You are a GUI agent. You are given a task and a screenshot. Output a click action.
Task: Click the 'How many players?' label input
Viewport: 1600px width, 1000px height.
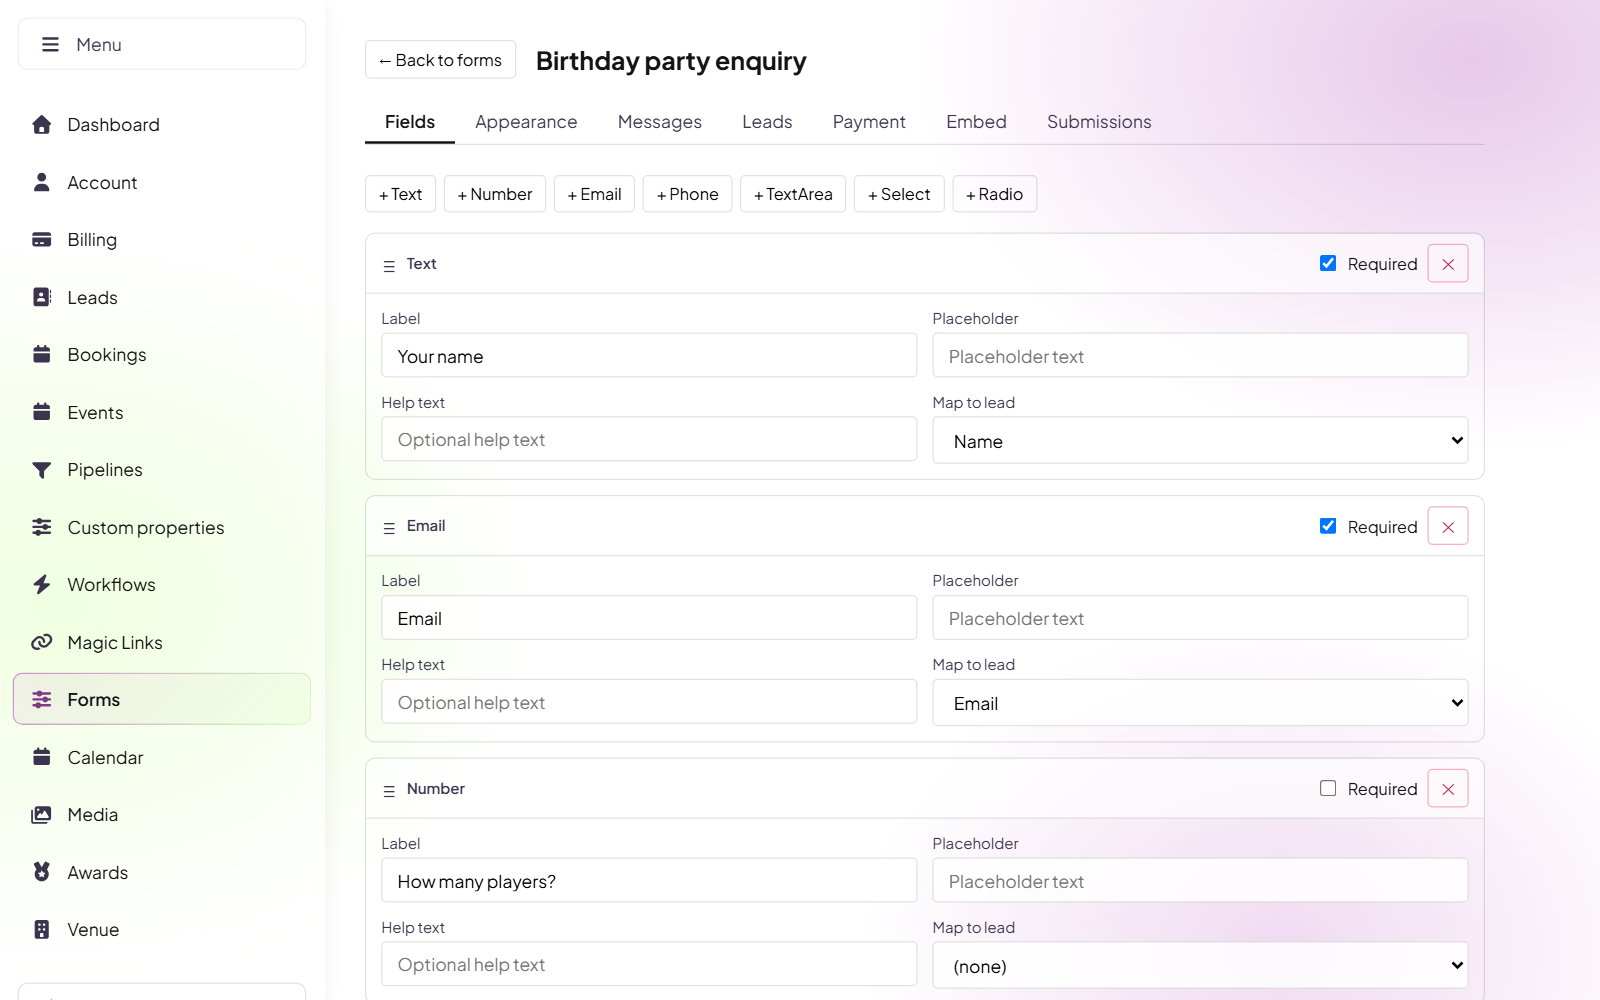point(649,881)
